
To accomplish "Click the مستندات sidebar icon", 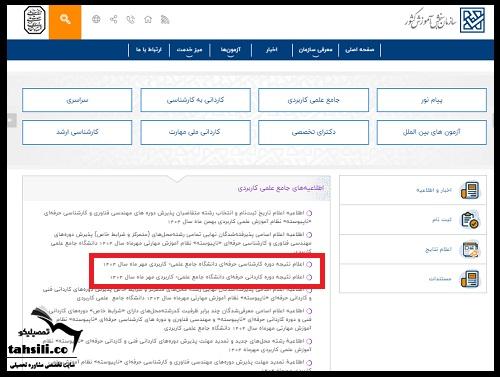I will tap(470, 279).
